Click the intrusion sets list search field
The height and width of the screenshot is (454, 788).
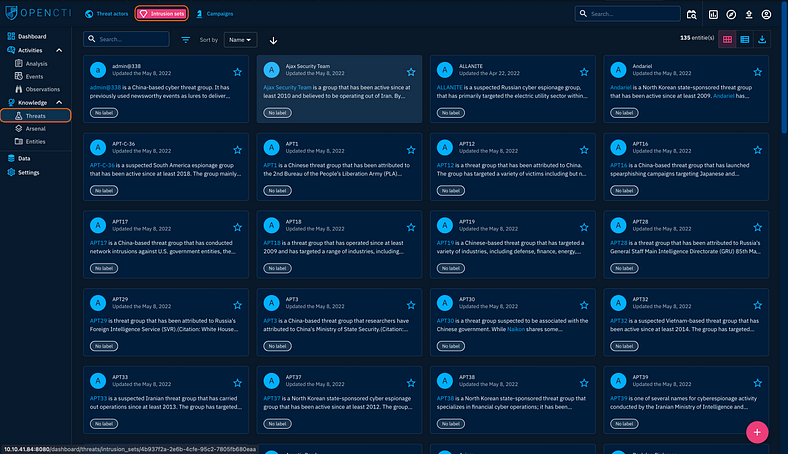pyautogui.click(x=126, y=39)
